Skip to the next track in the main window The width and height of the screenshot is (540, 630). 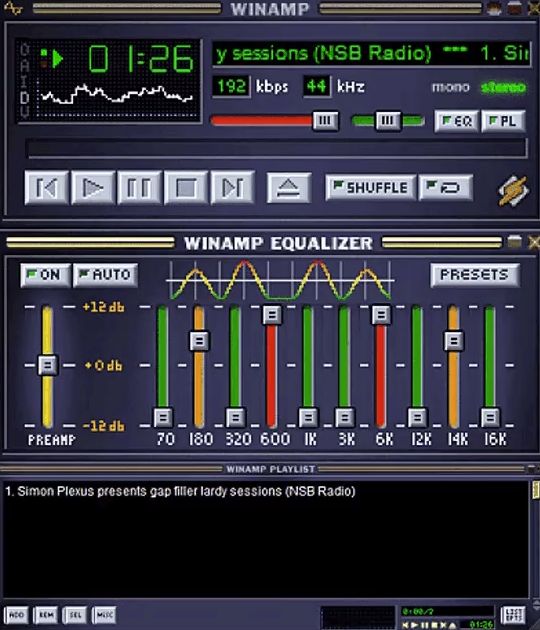click(x=233, y=188)
